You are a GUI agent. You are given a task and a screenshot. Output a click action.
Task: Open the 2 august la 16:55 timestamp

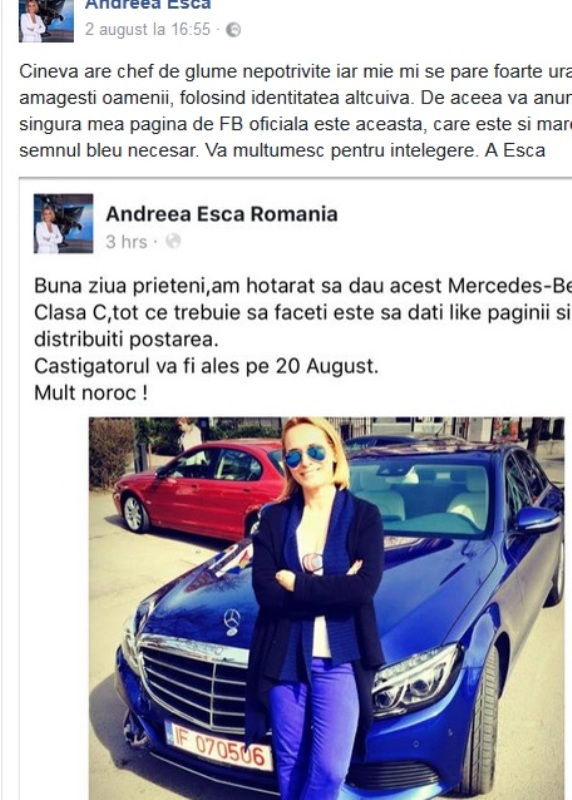pos(147,30)
